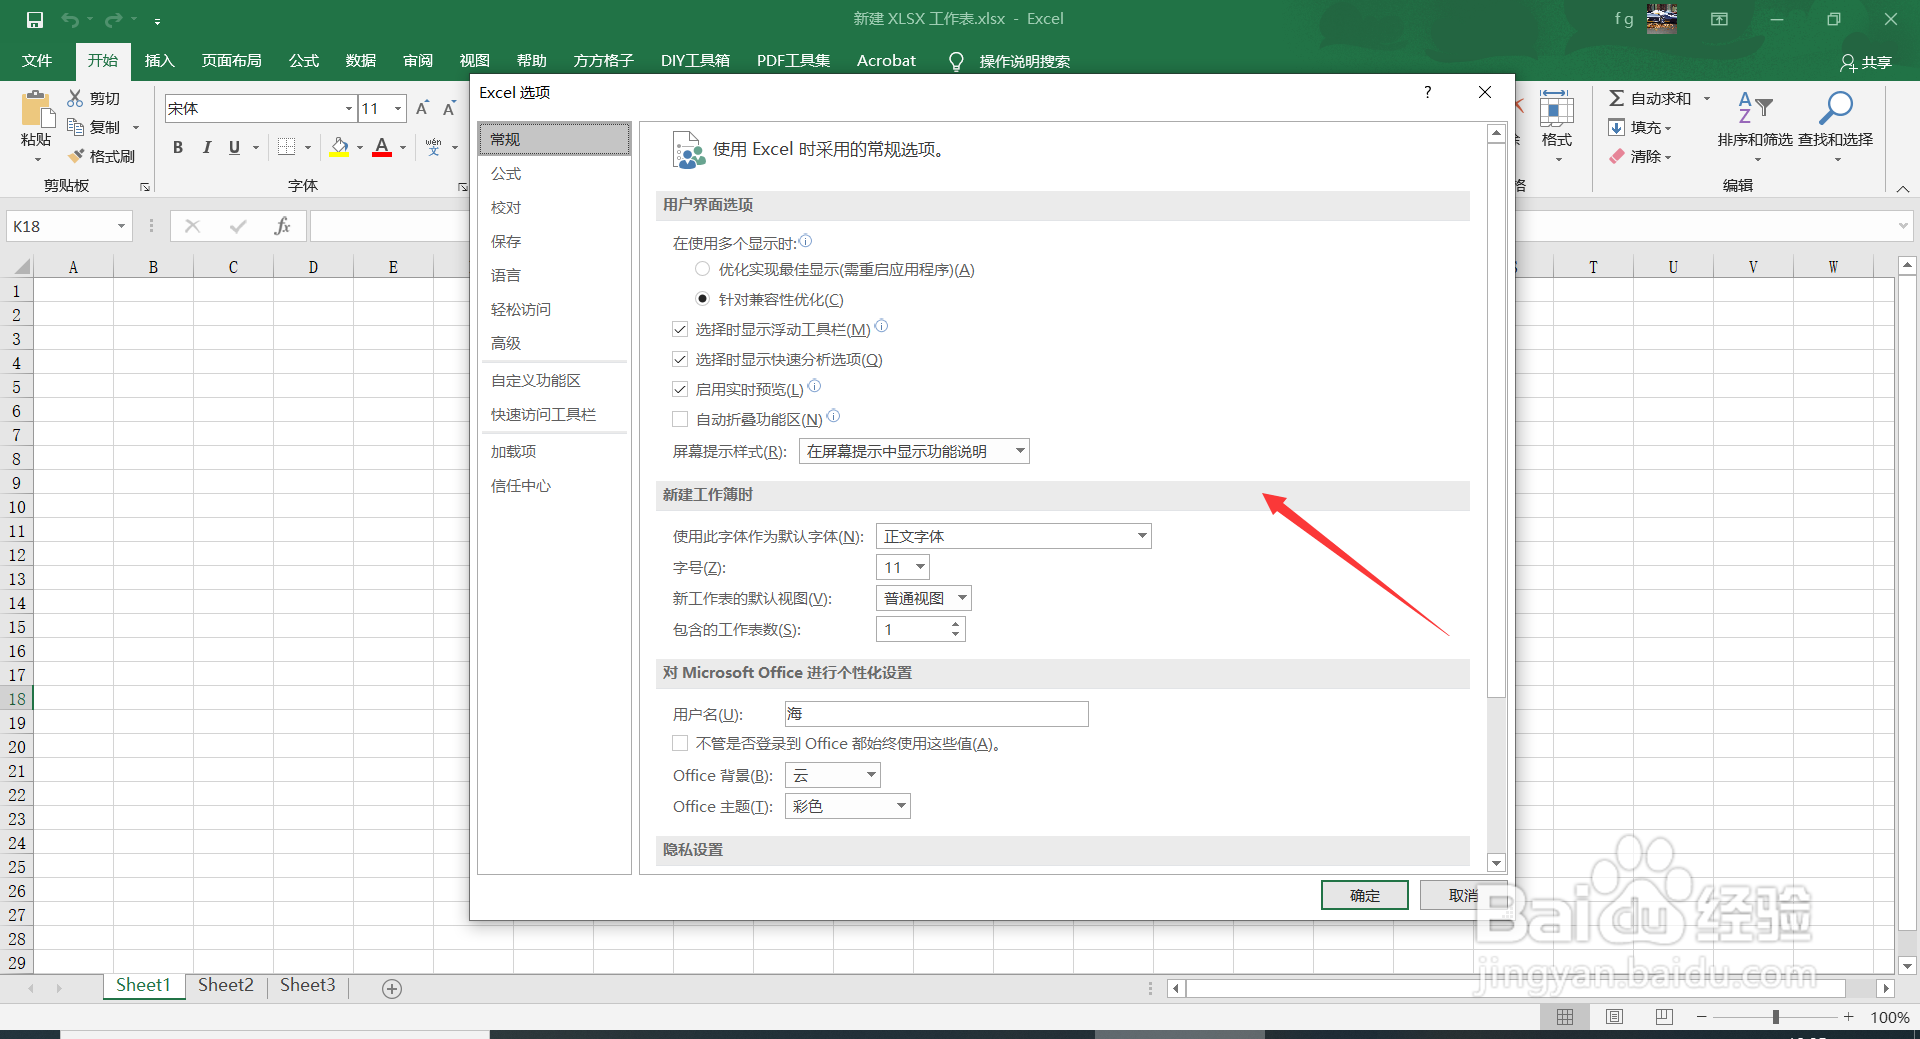Open the 插入 ribbon tab
The image size is (1920, 1039).
[x=159, y=60]
